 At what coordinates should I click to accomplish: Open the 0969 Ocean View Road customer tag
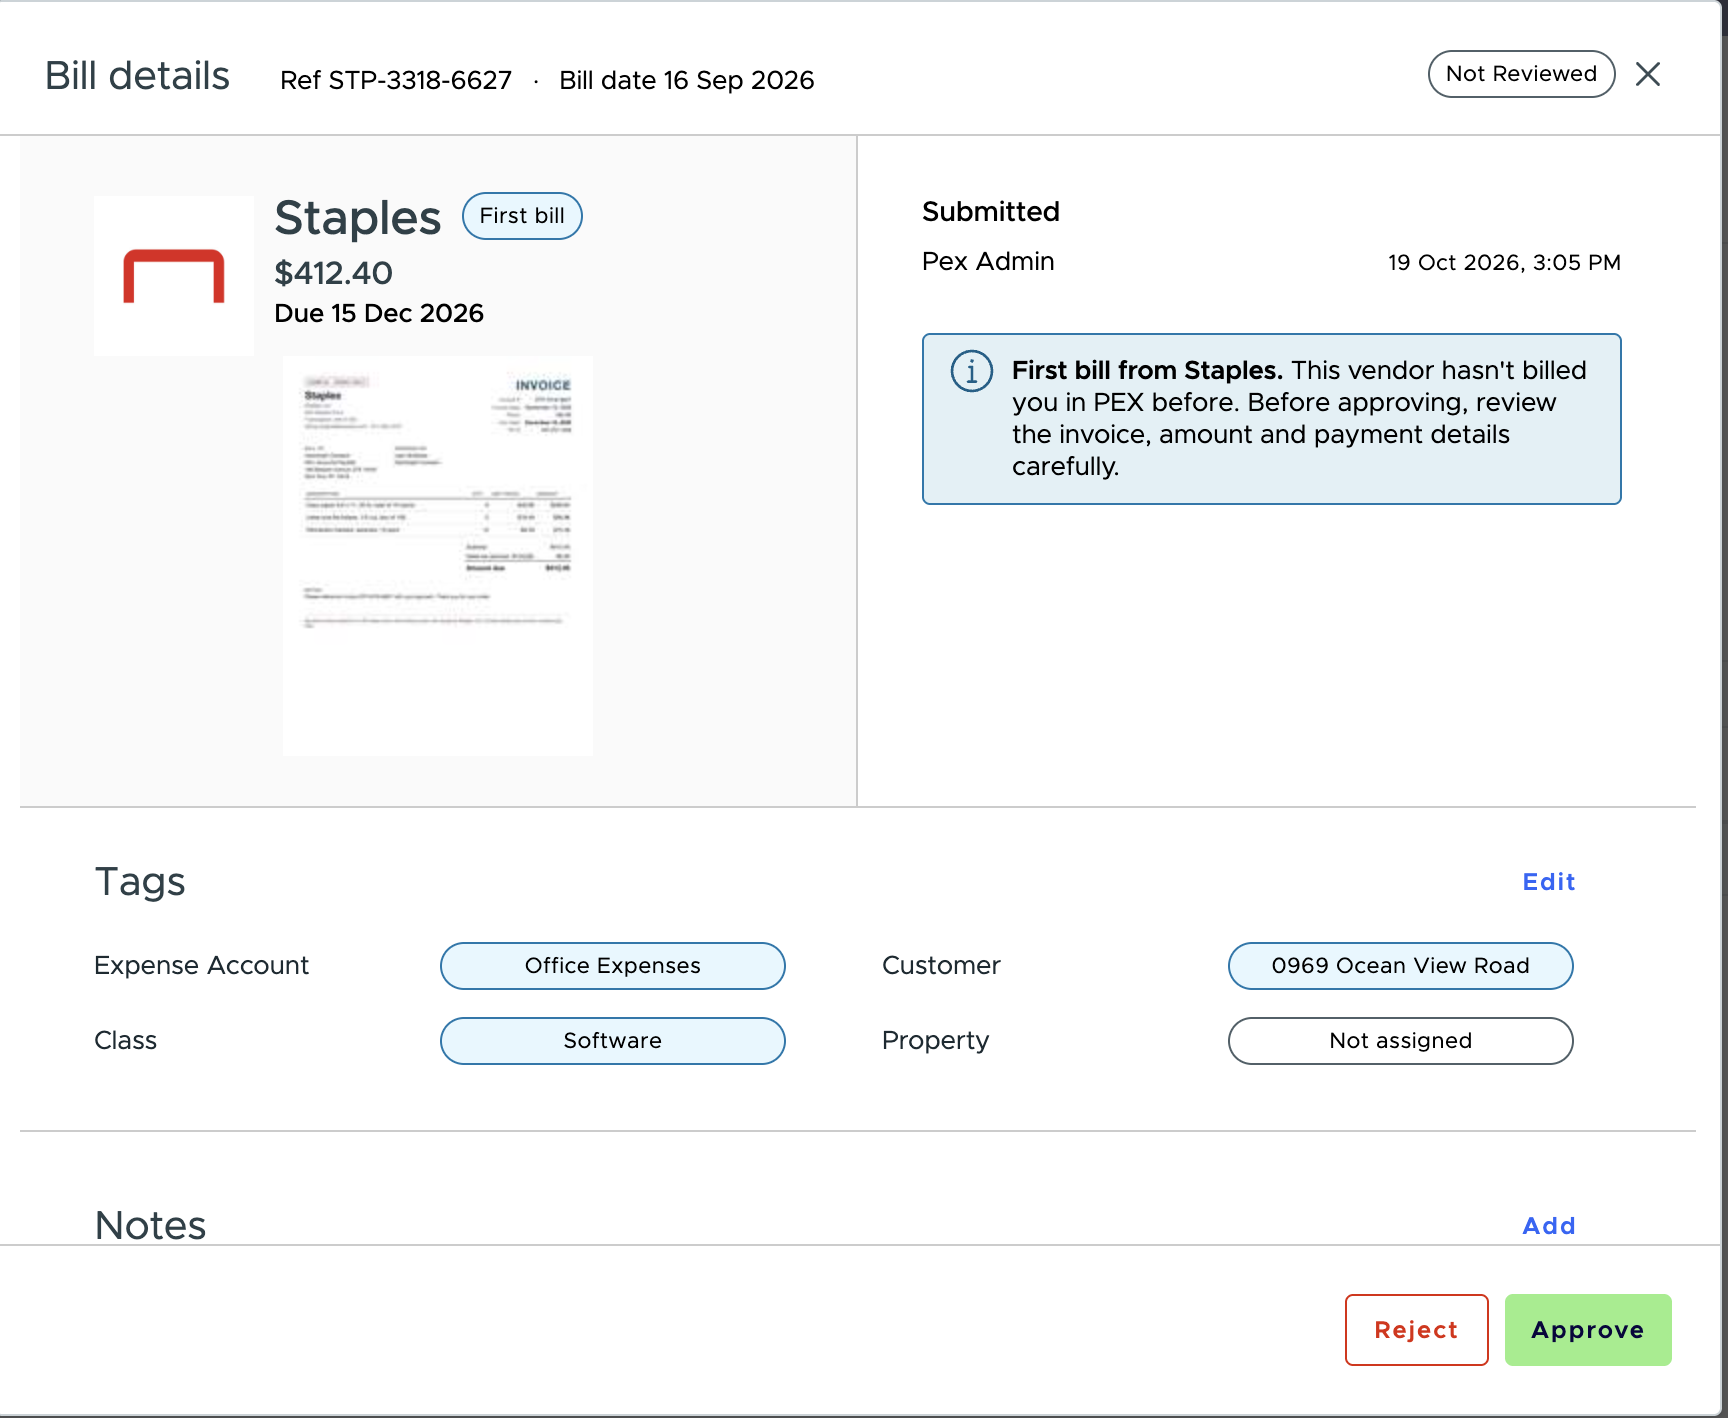pyautogui.click(x=1400, y=966)
